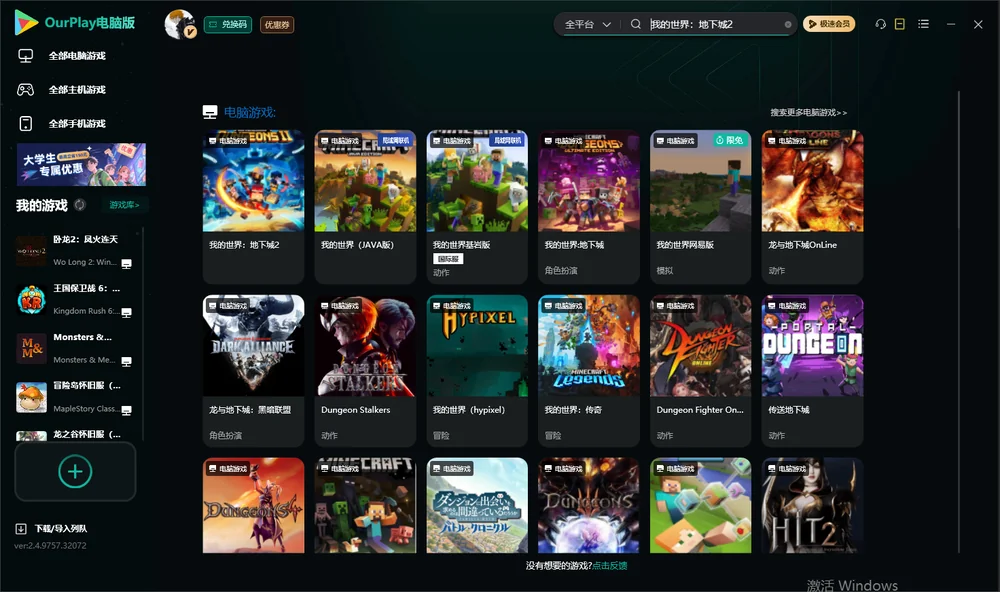Screen dimensions: 1000x592
Task: Click 搜索更多电脑游戏>> link
Action: tap(809, 113)
